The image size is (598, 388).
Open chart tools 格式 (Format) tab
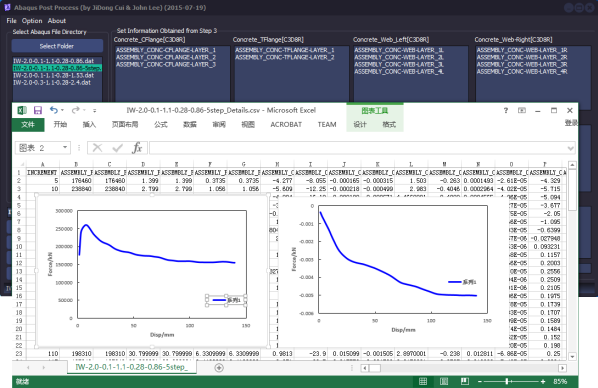(x=389, y=124)
